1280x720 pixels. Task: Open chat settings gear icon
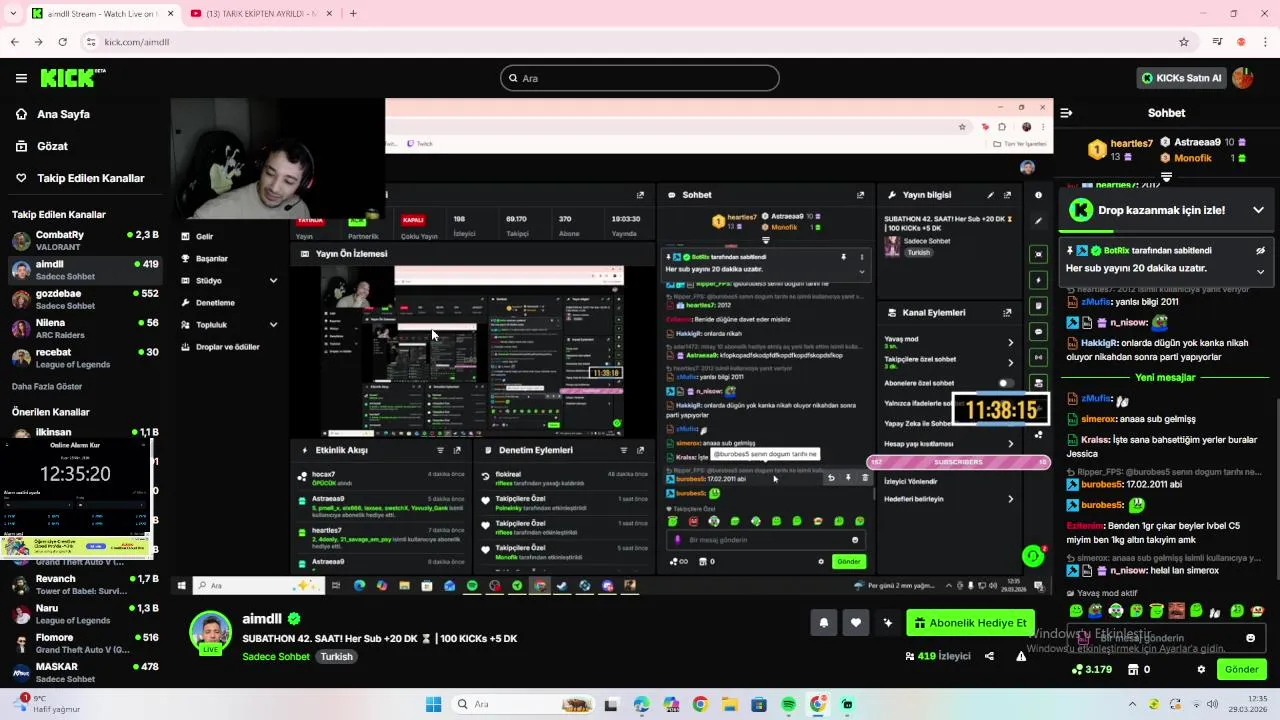pyautogui.click(x=1201, y=669)
